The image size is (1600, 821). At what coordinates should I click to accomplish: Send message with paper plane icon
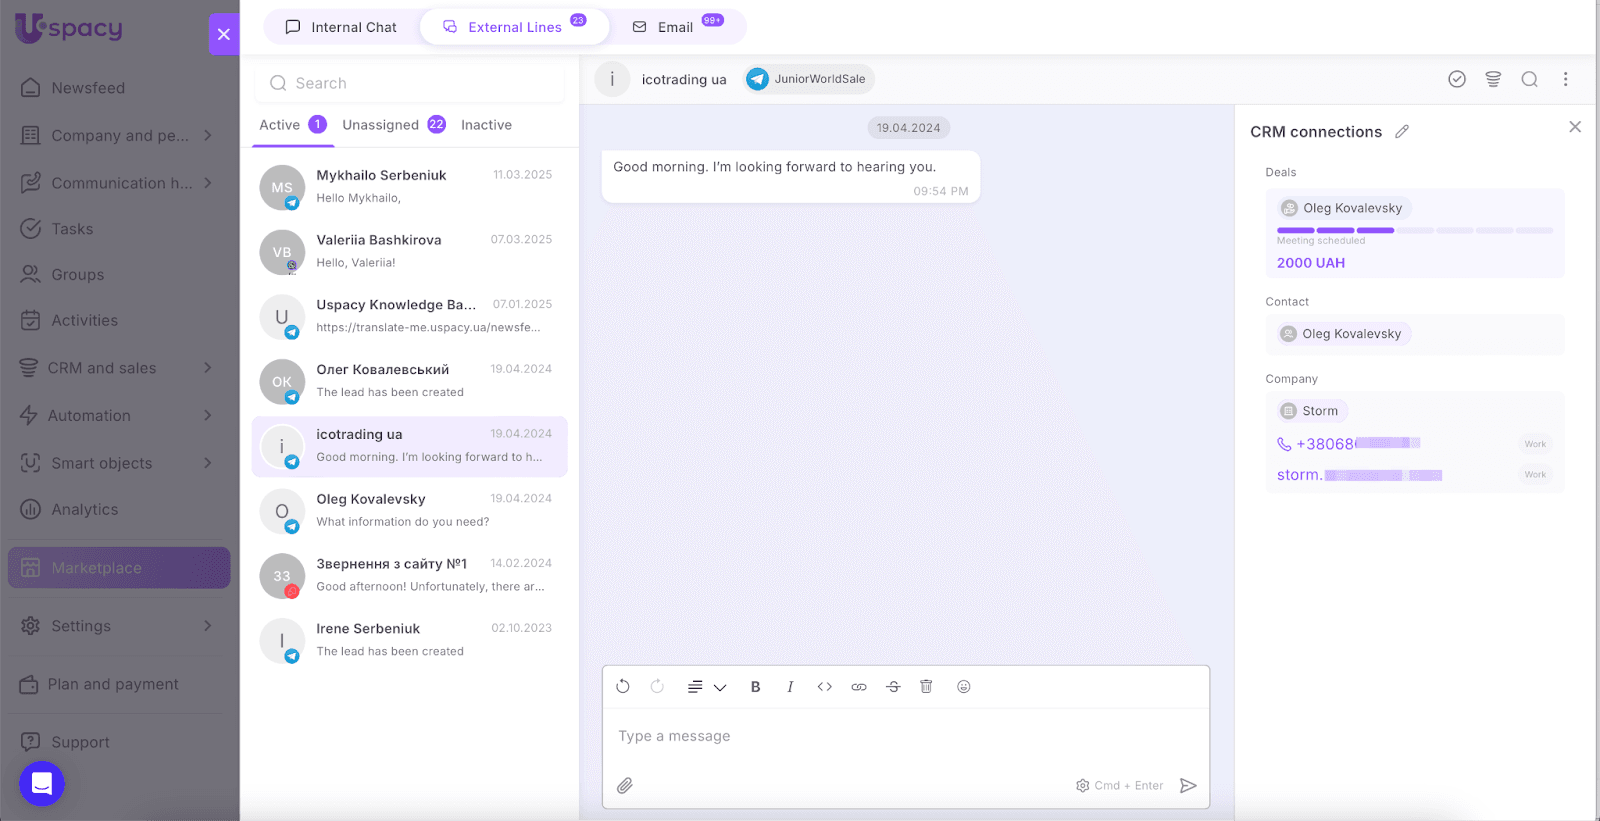point(1188,786)
